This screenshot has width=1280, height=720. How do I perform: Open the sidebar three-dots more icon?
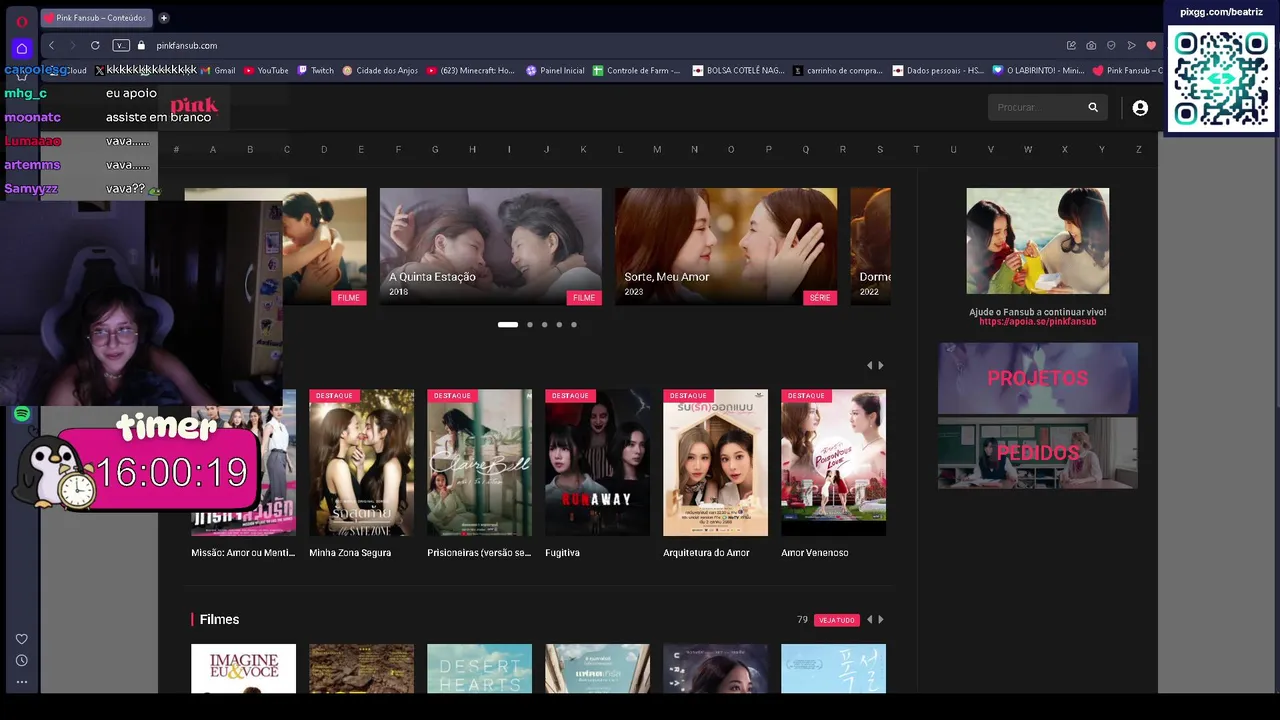(x=21, y=682)
